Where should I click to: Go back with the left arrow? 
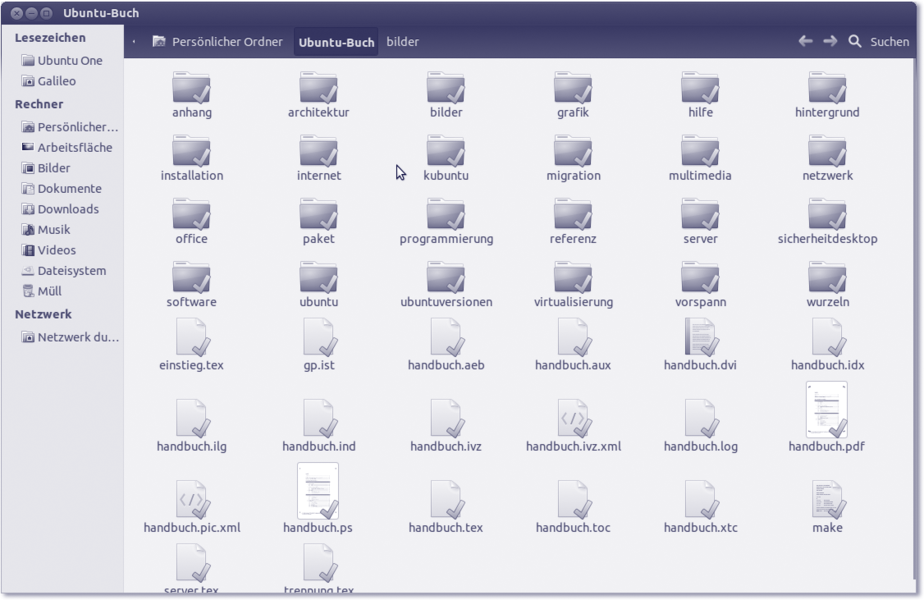[805, 42]
